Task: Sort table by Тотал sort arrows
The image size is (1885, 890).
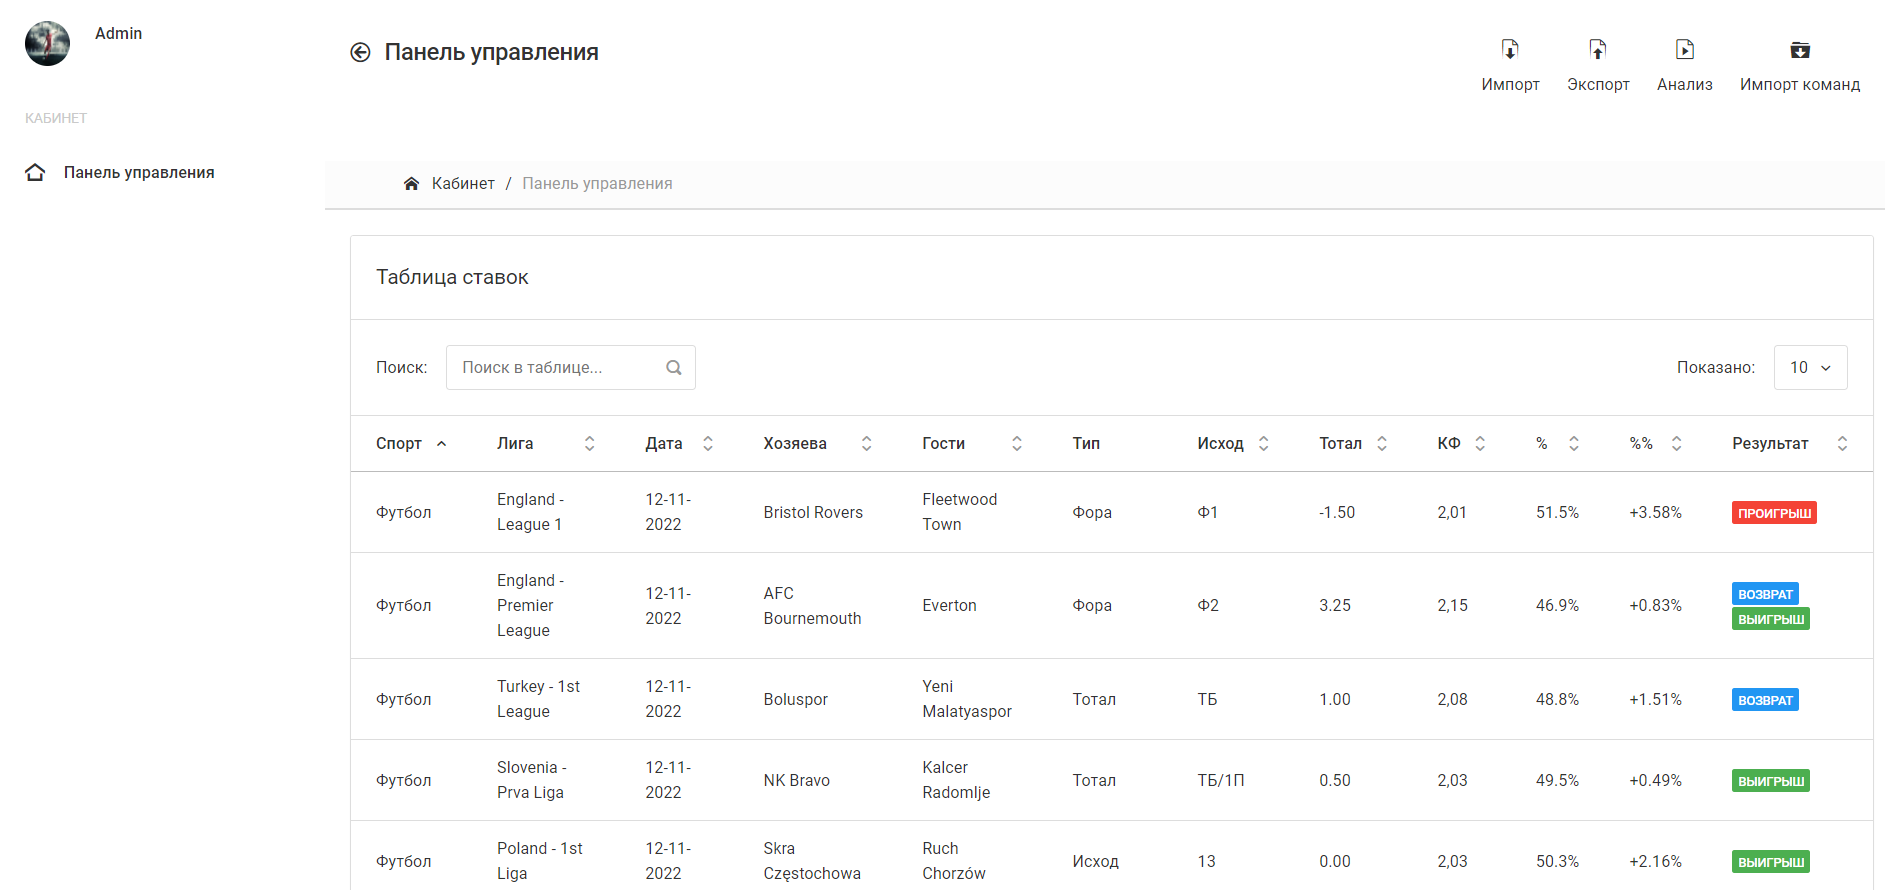Action: point(1382,443)
